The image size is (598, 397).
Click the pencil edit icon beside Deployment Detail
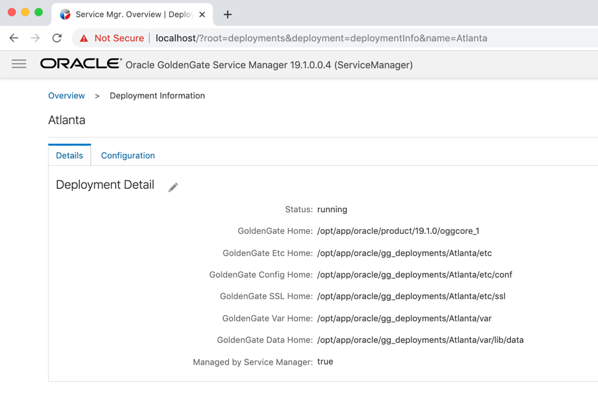click(173, 187)
